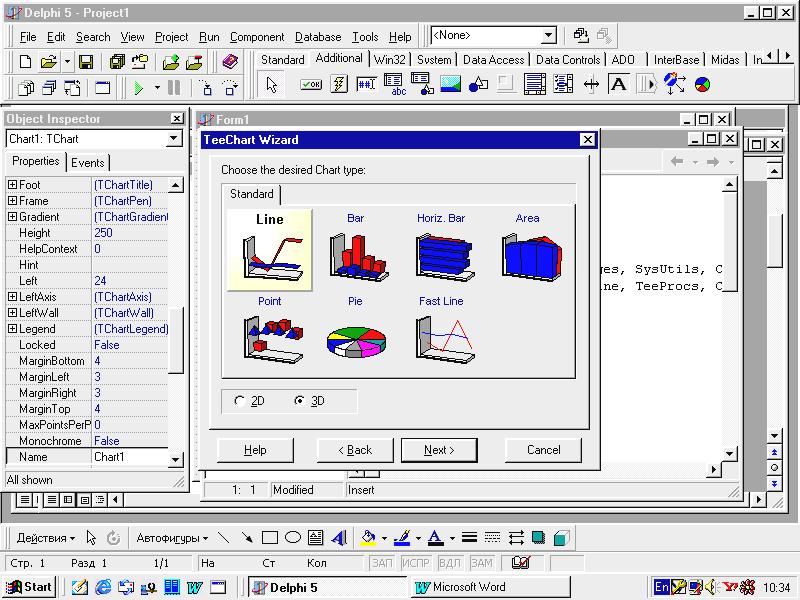The image size is (800, 600).
Task: Switch to the Data Access palette tab
Action: coord(493,60)
